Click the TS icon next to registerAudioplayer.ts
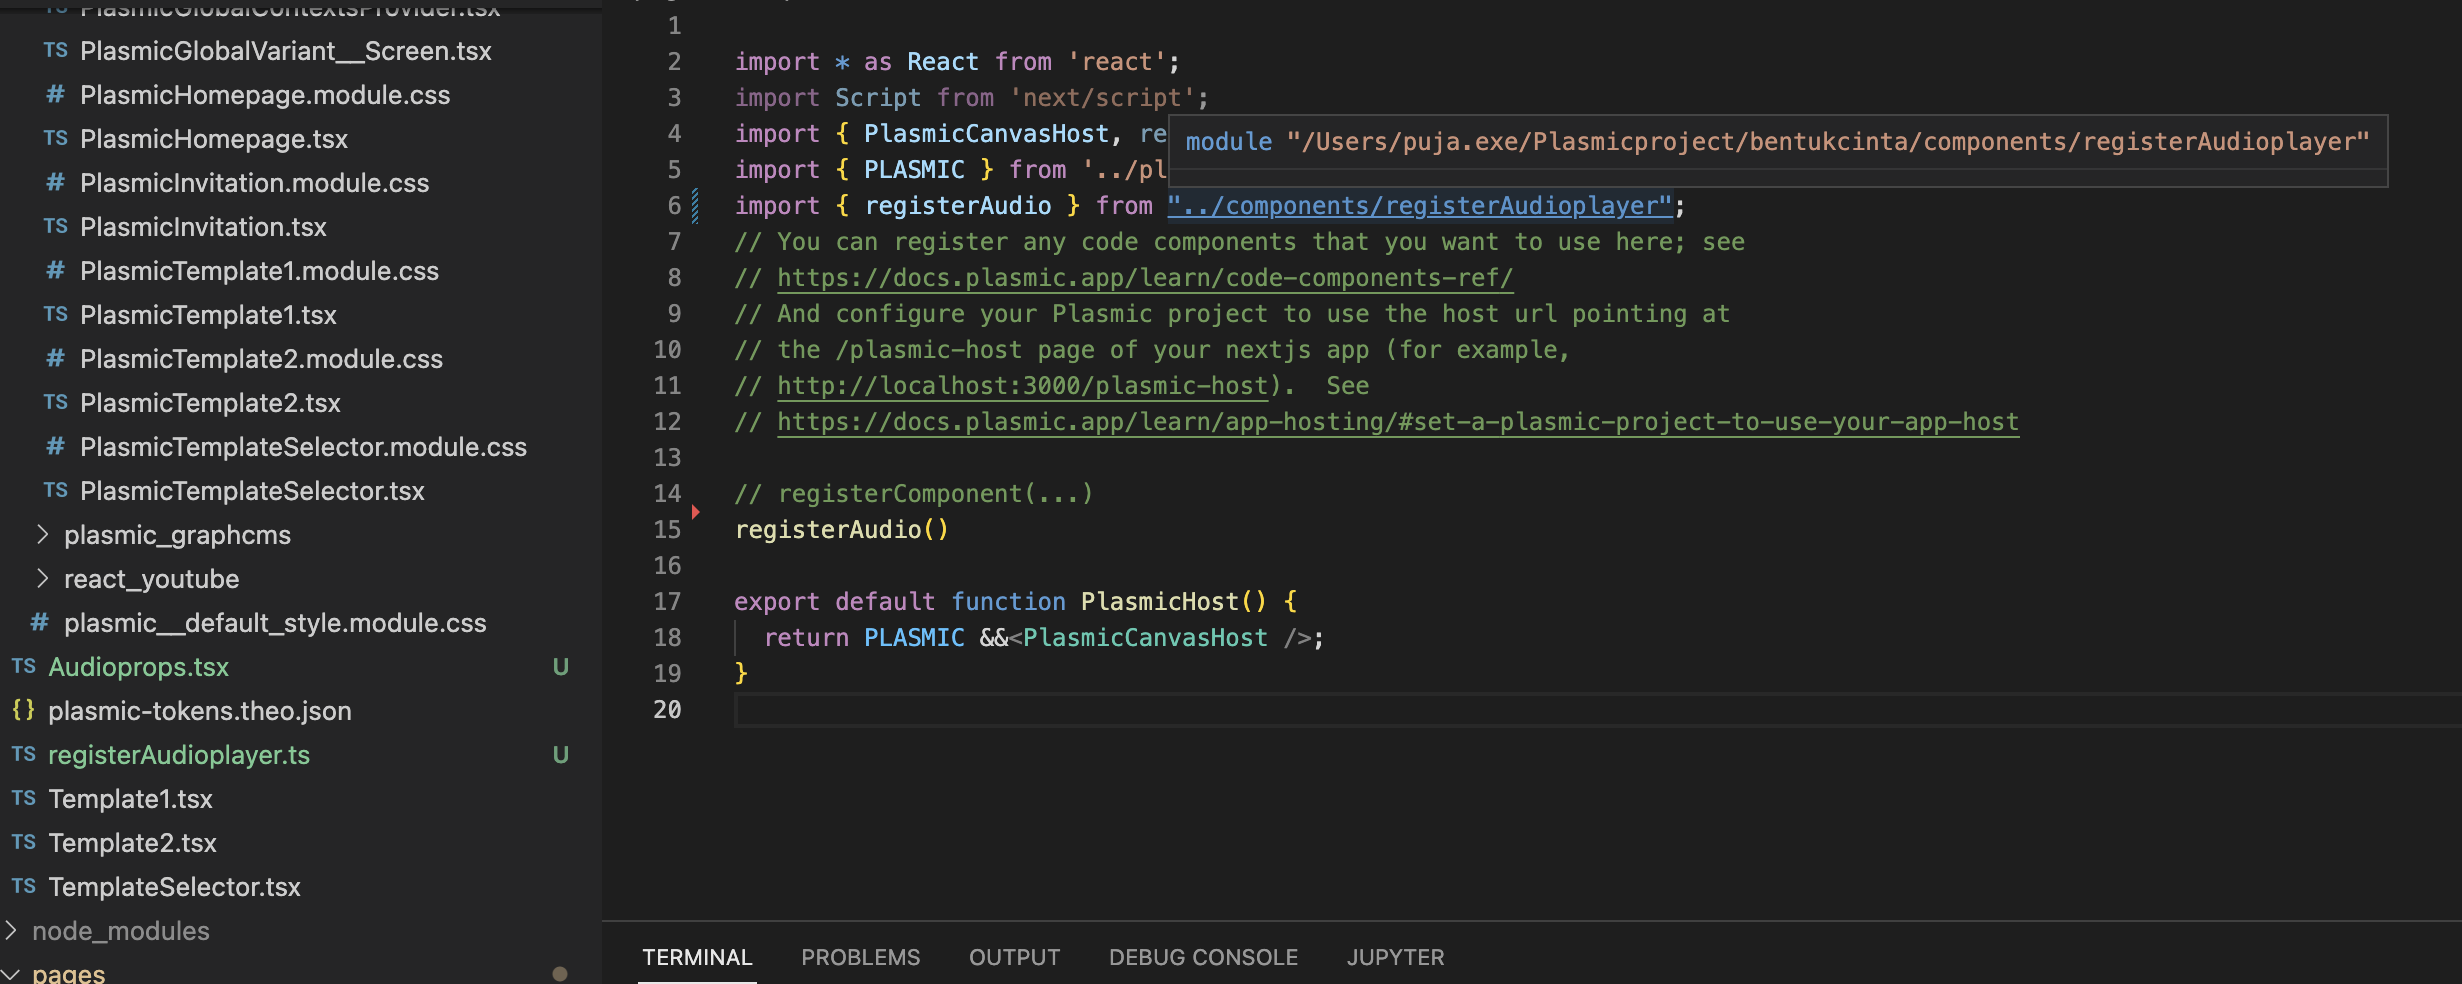The image size is (2462, 984). click(x=23, y=755)
